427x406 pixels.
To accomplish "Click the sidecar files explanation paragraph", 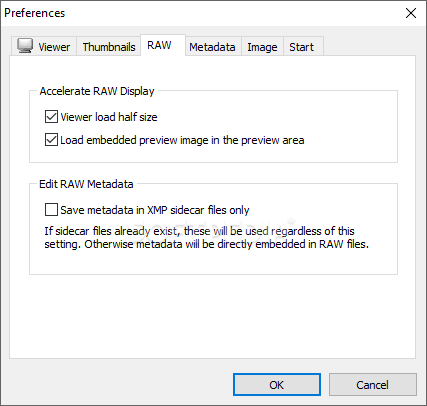I will [207, 237].
